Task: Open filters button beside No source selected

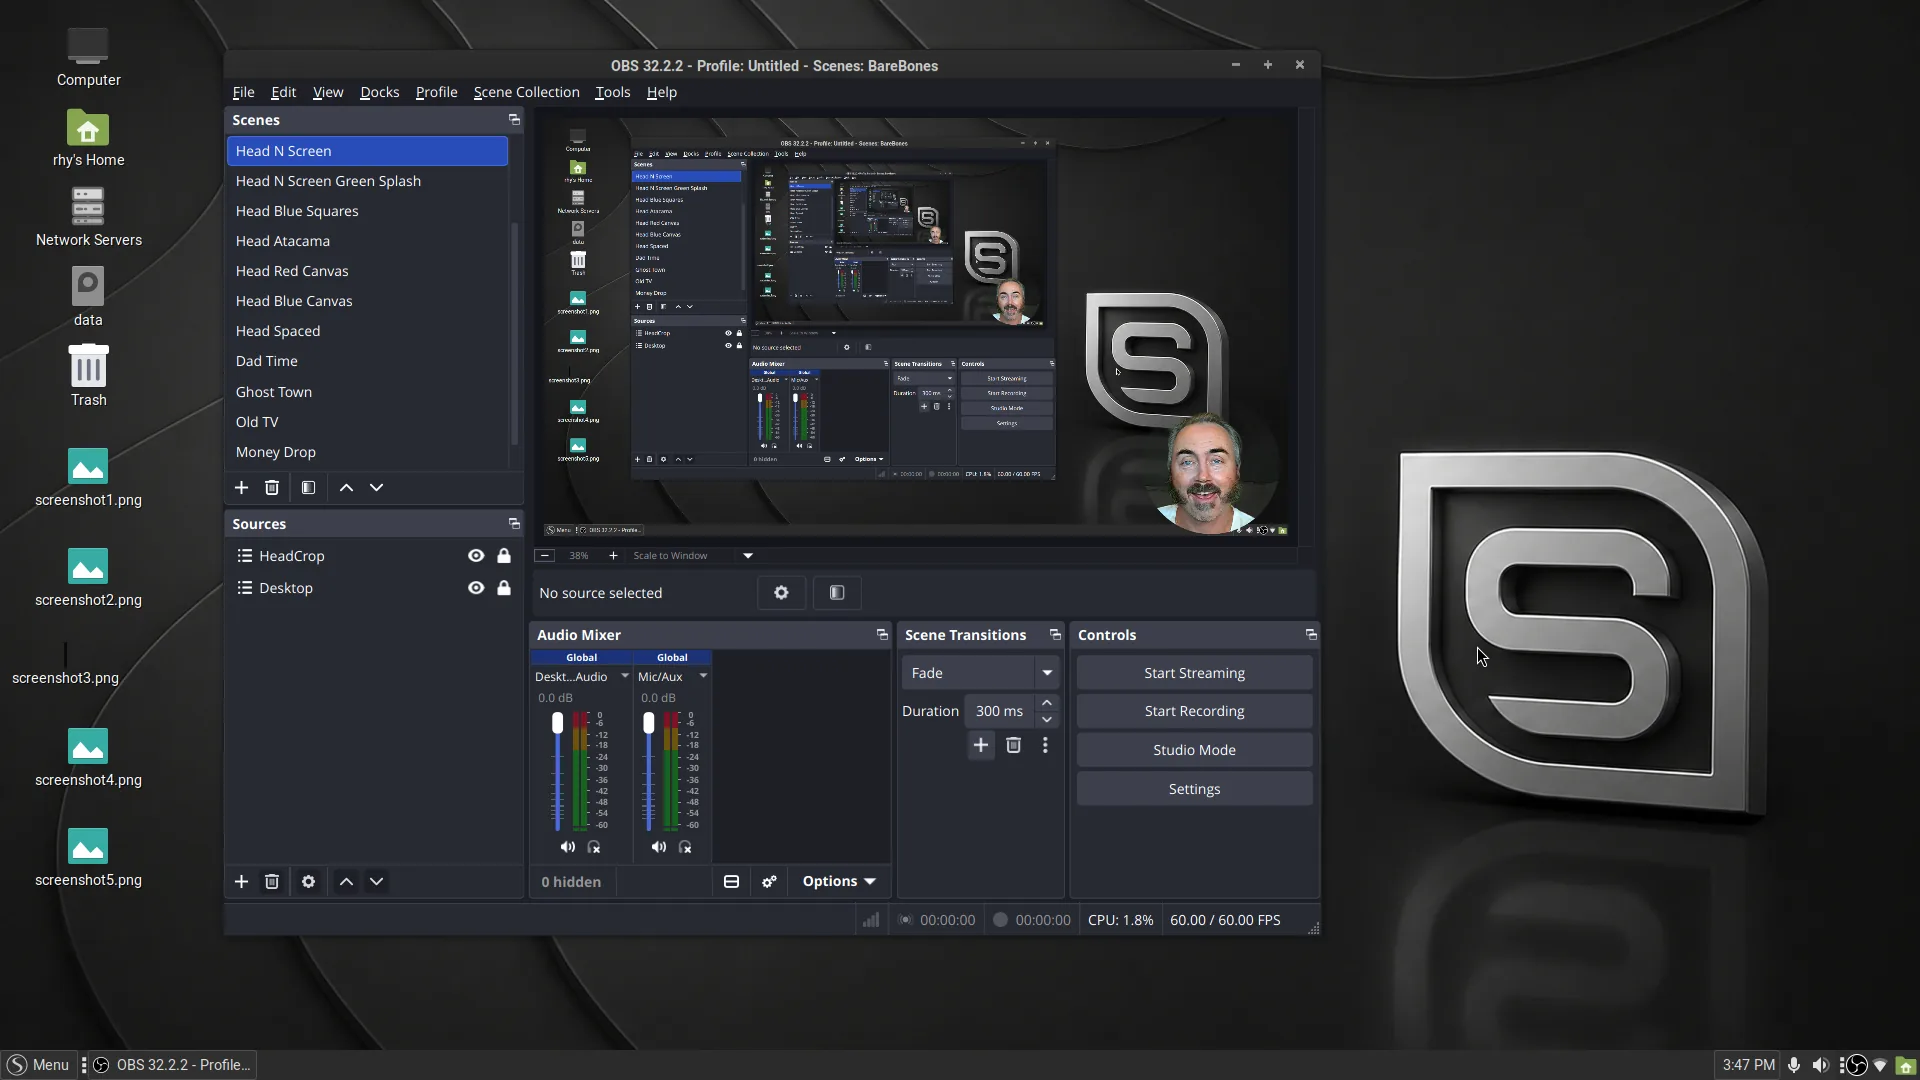Action: (837, 593)
